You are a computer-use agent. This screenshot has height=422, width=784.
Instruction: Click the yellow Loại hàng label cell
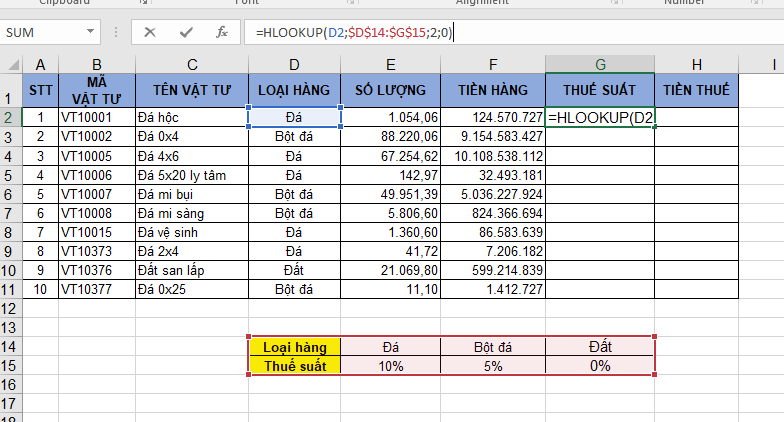294,346
